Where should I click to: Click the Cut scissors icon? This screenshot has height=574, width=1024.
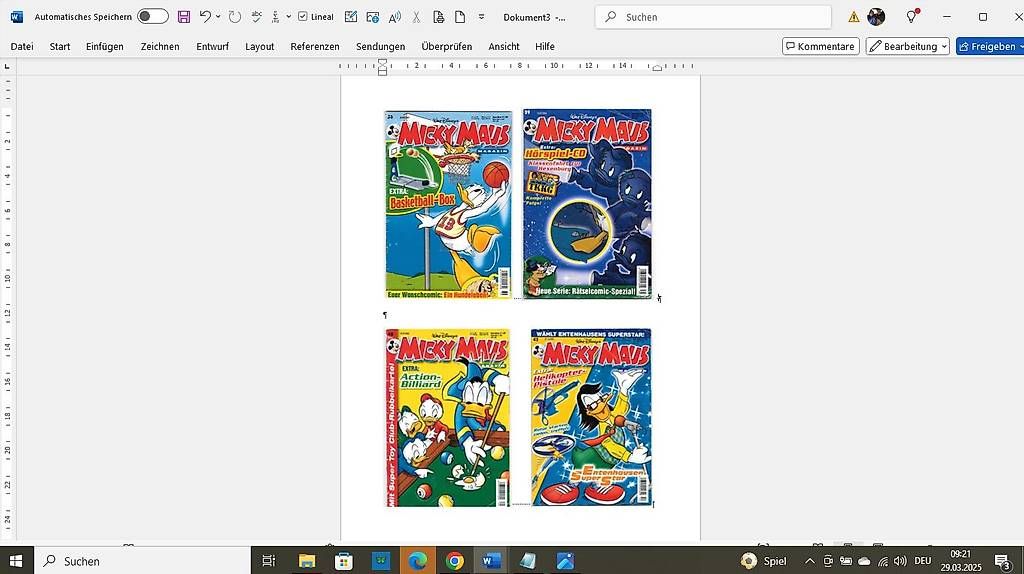click(x=416, y=17)
